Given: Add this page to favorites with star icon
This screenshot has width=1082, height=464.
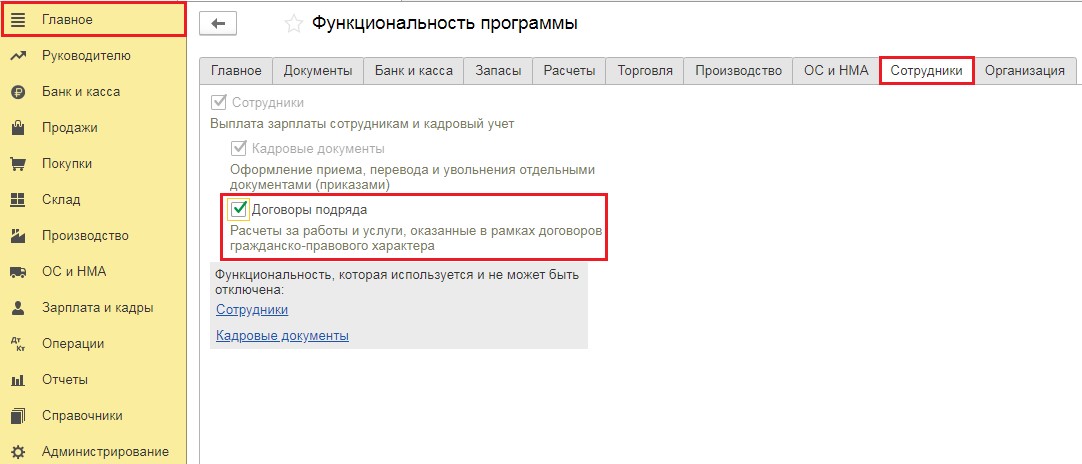Looking at the screenshot, I should 293,23.
